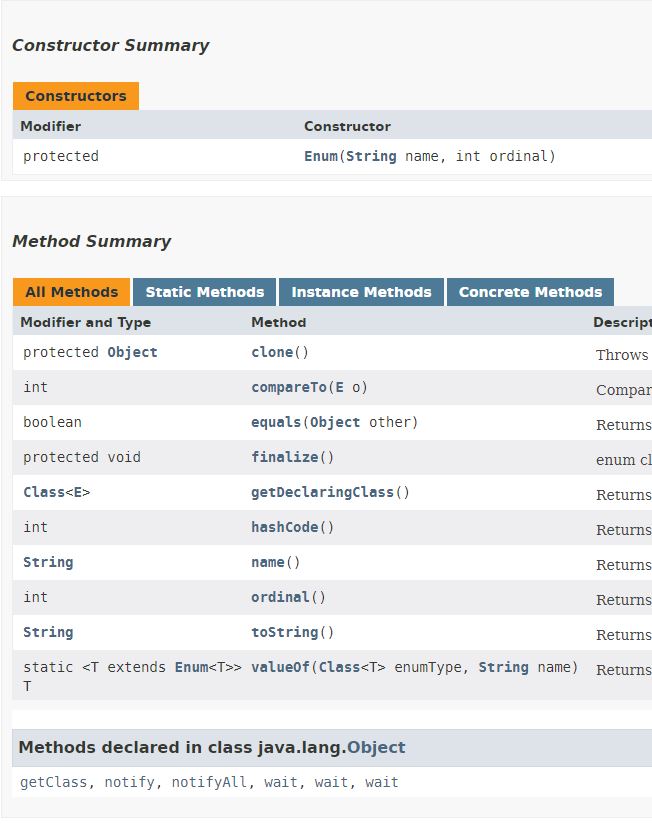652x830 pixels.
Task: Open the name() method link
Action: (x=268, y=562)
